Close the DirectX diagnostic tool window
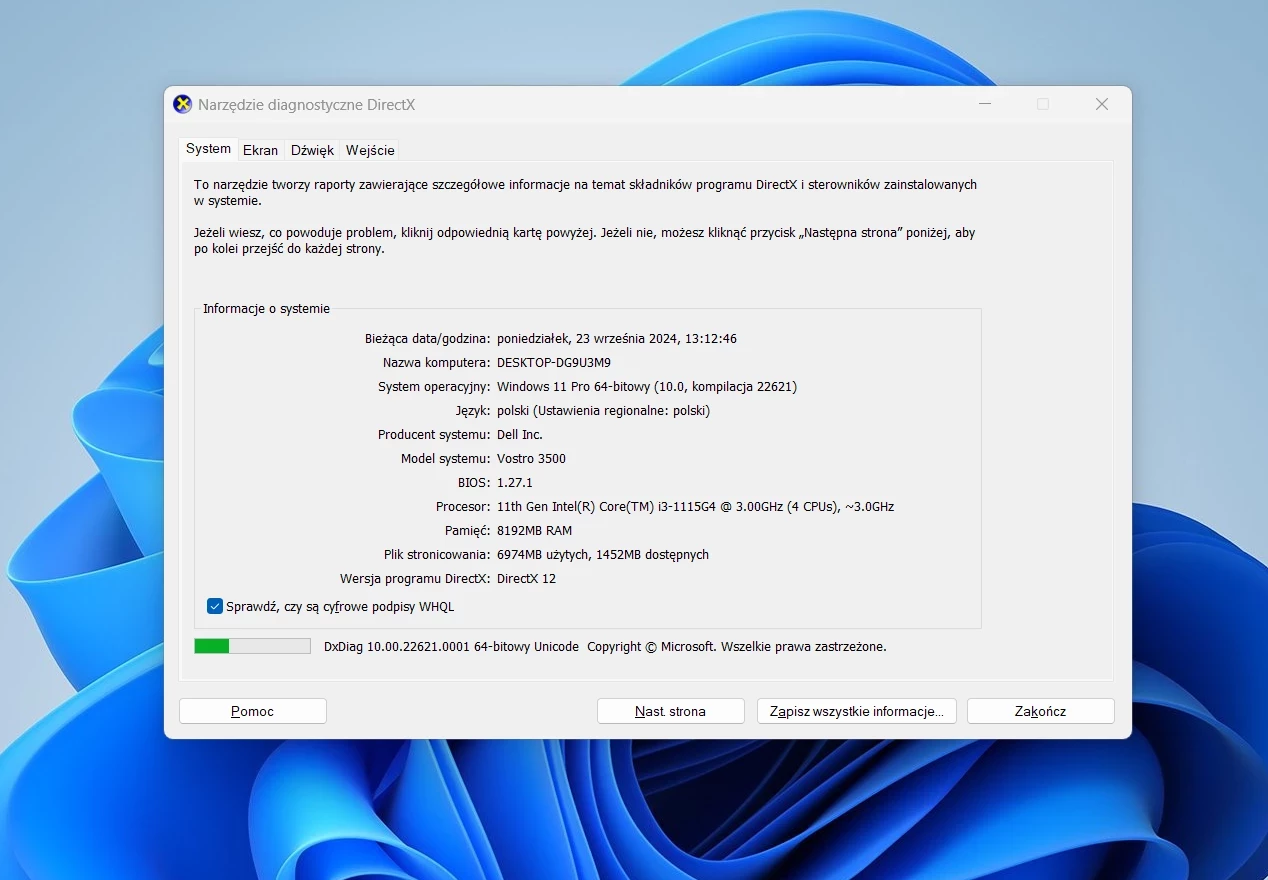This screenshot has width=1268, height=880. pyautogui.click(x=1102, y=104)
